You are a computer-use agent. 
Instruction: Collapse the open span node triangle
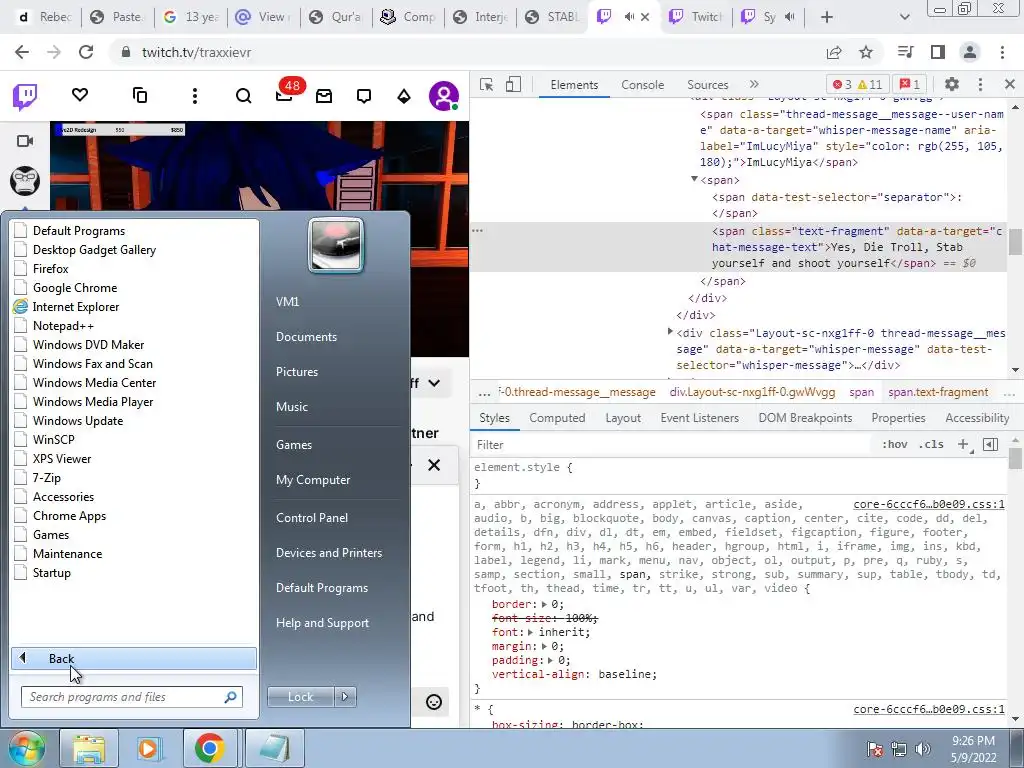[x=694, y=179]
